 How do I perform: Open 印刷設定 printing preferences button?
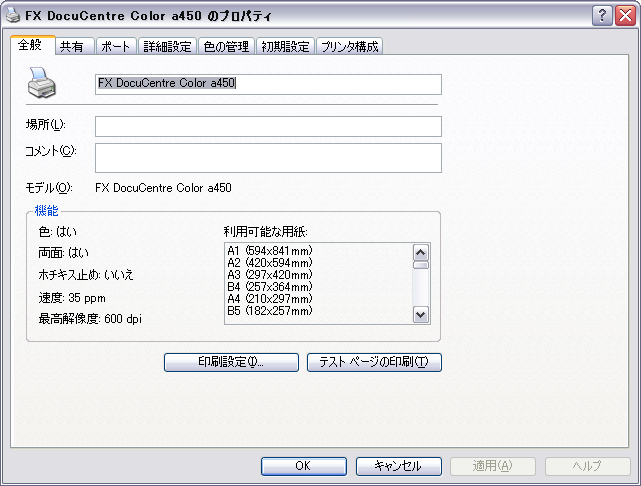tap(231, 362)
